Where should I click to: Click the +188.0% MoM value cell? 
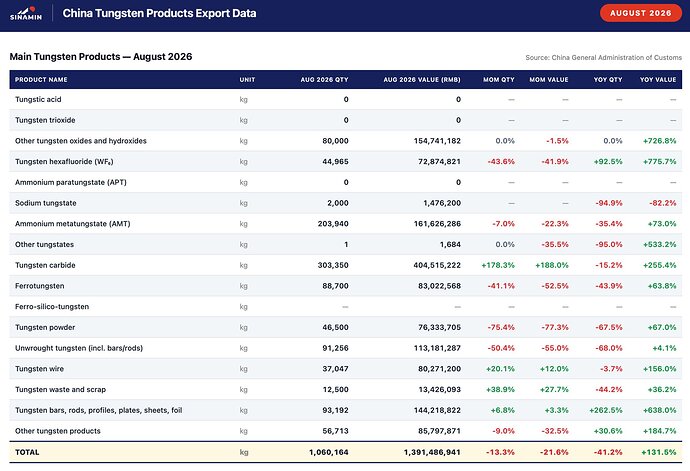click(552, 265)
